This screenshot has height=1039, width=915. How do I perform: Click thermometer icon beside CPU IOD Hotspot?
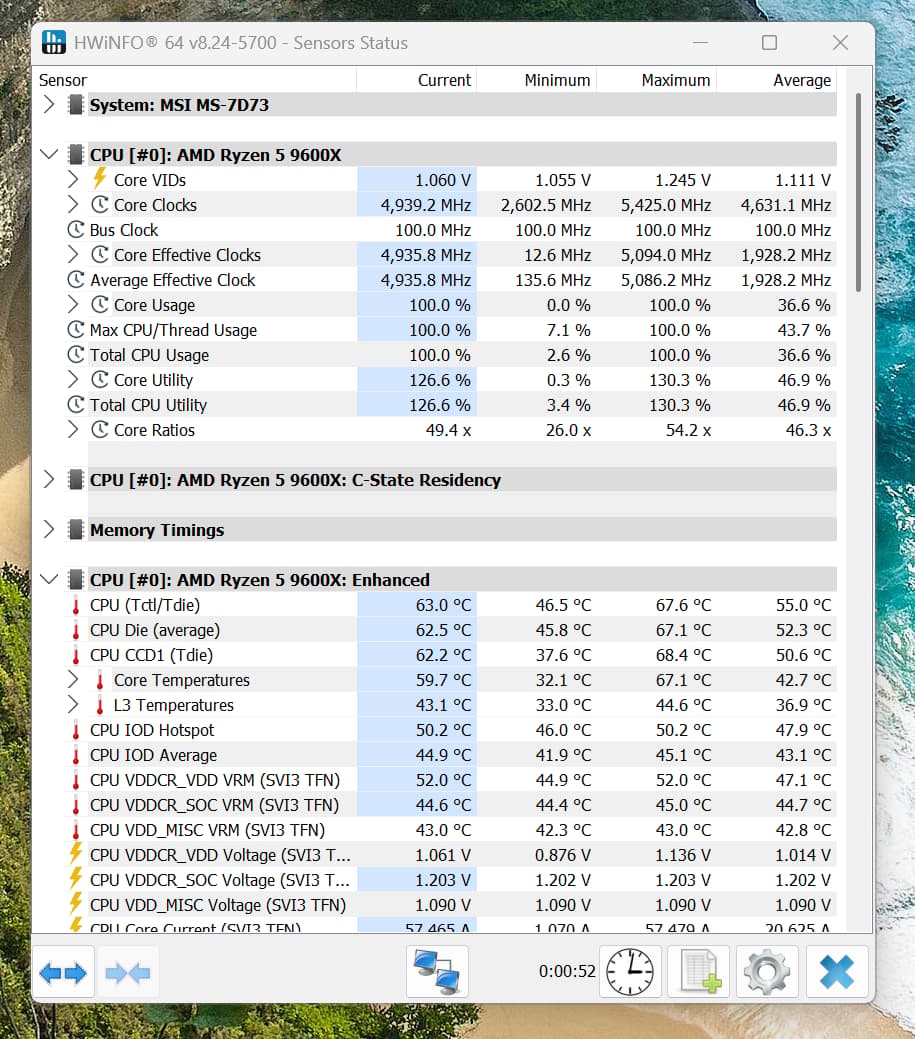(x=76, y=731)
